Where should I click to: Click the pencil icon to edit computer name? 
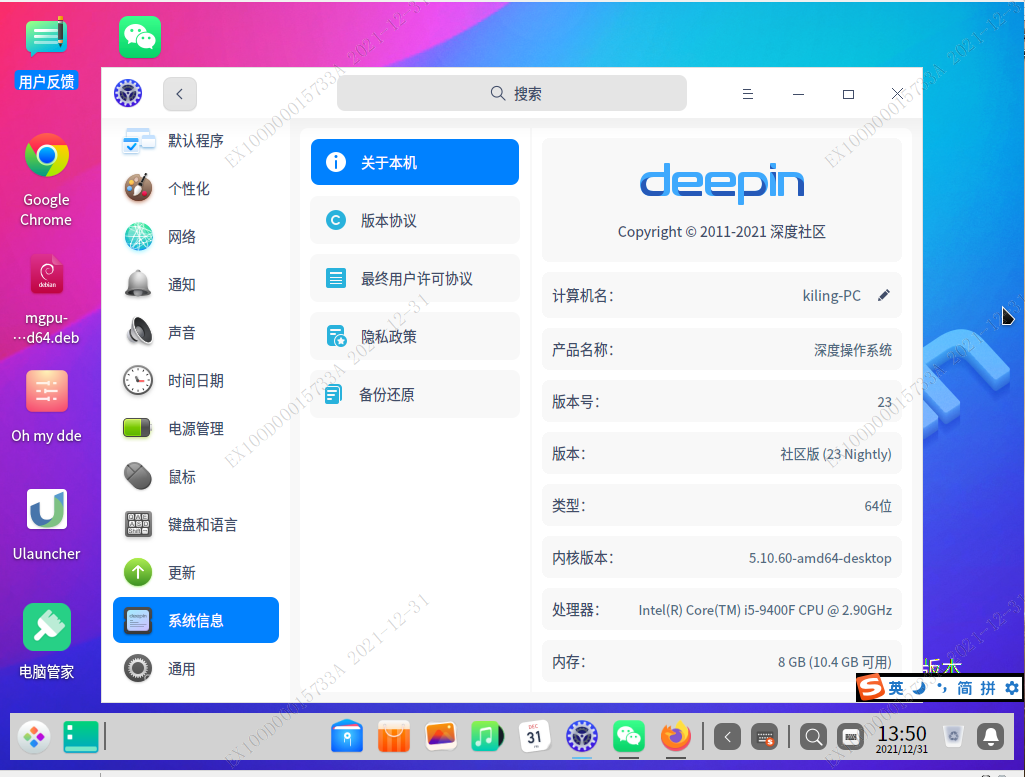[884, 294]
